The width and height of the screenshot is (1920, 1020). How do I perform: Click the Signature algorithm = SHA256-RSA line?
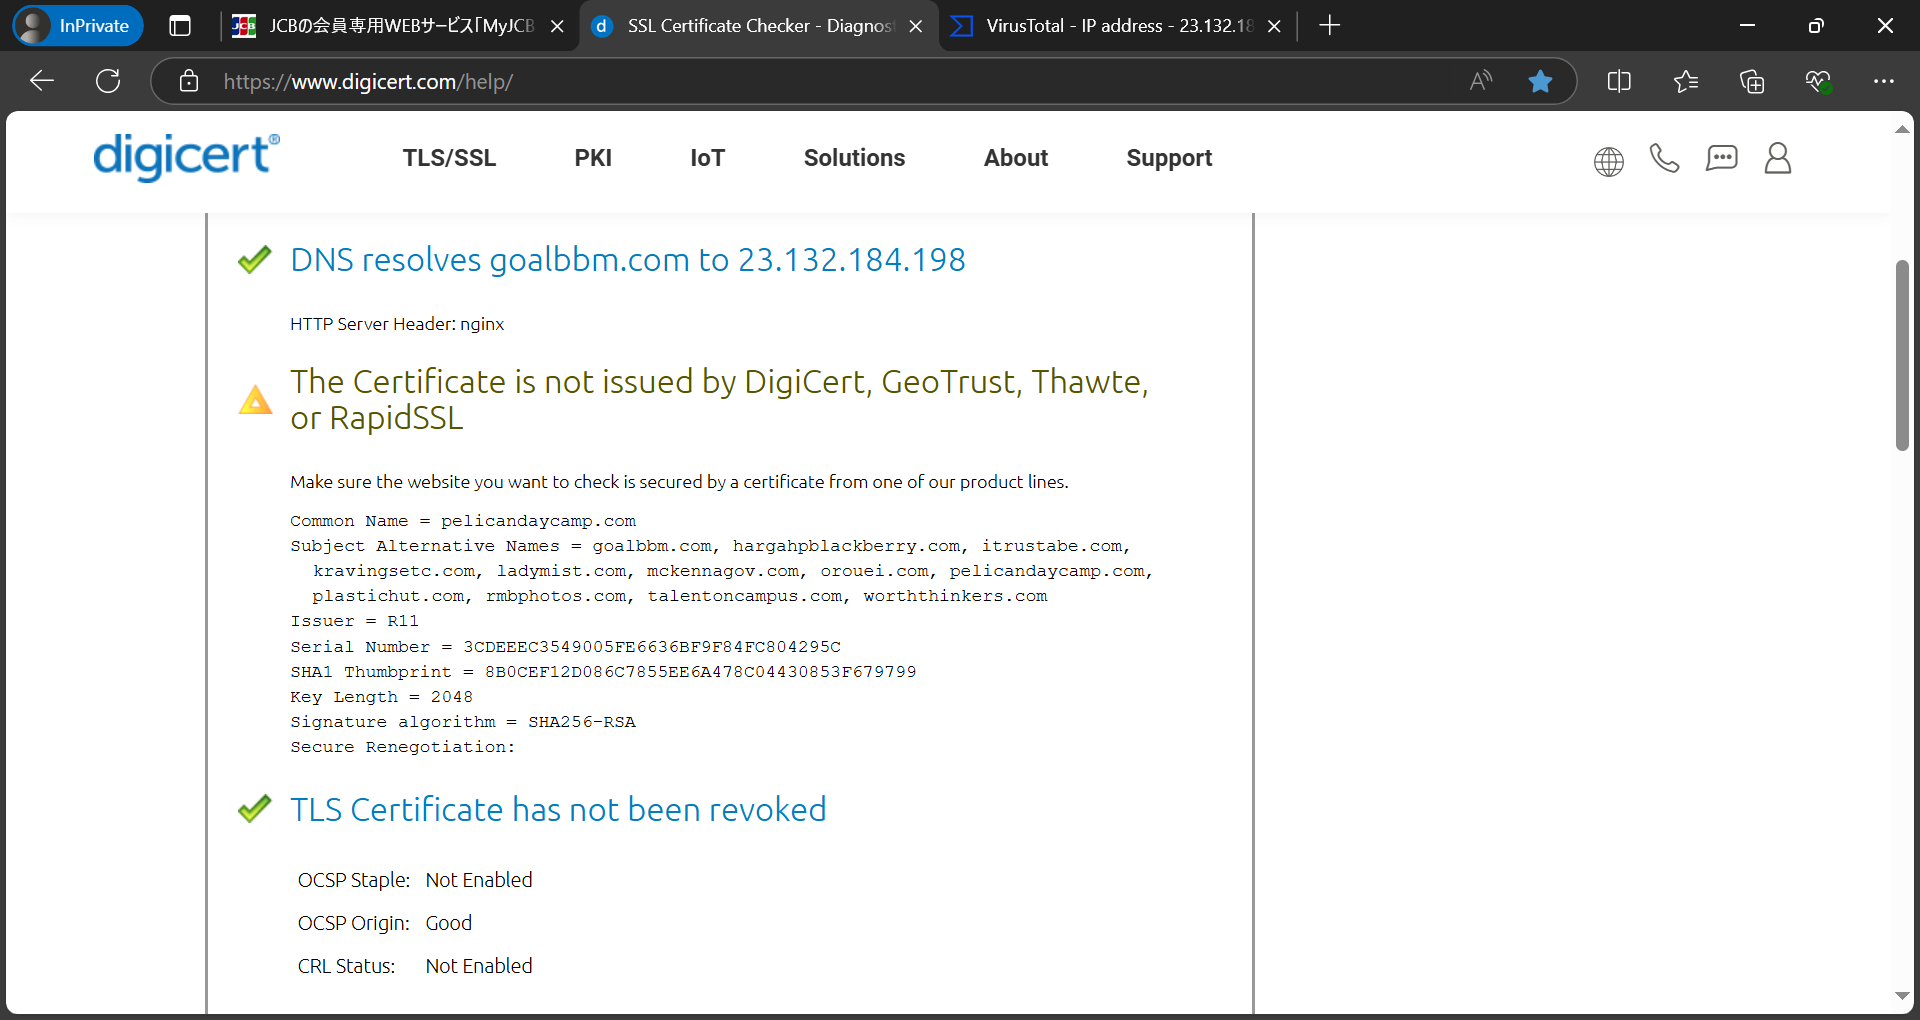click(x=463, y=722)
